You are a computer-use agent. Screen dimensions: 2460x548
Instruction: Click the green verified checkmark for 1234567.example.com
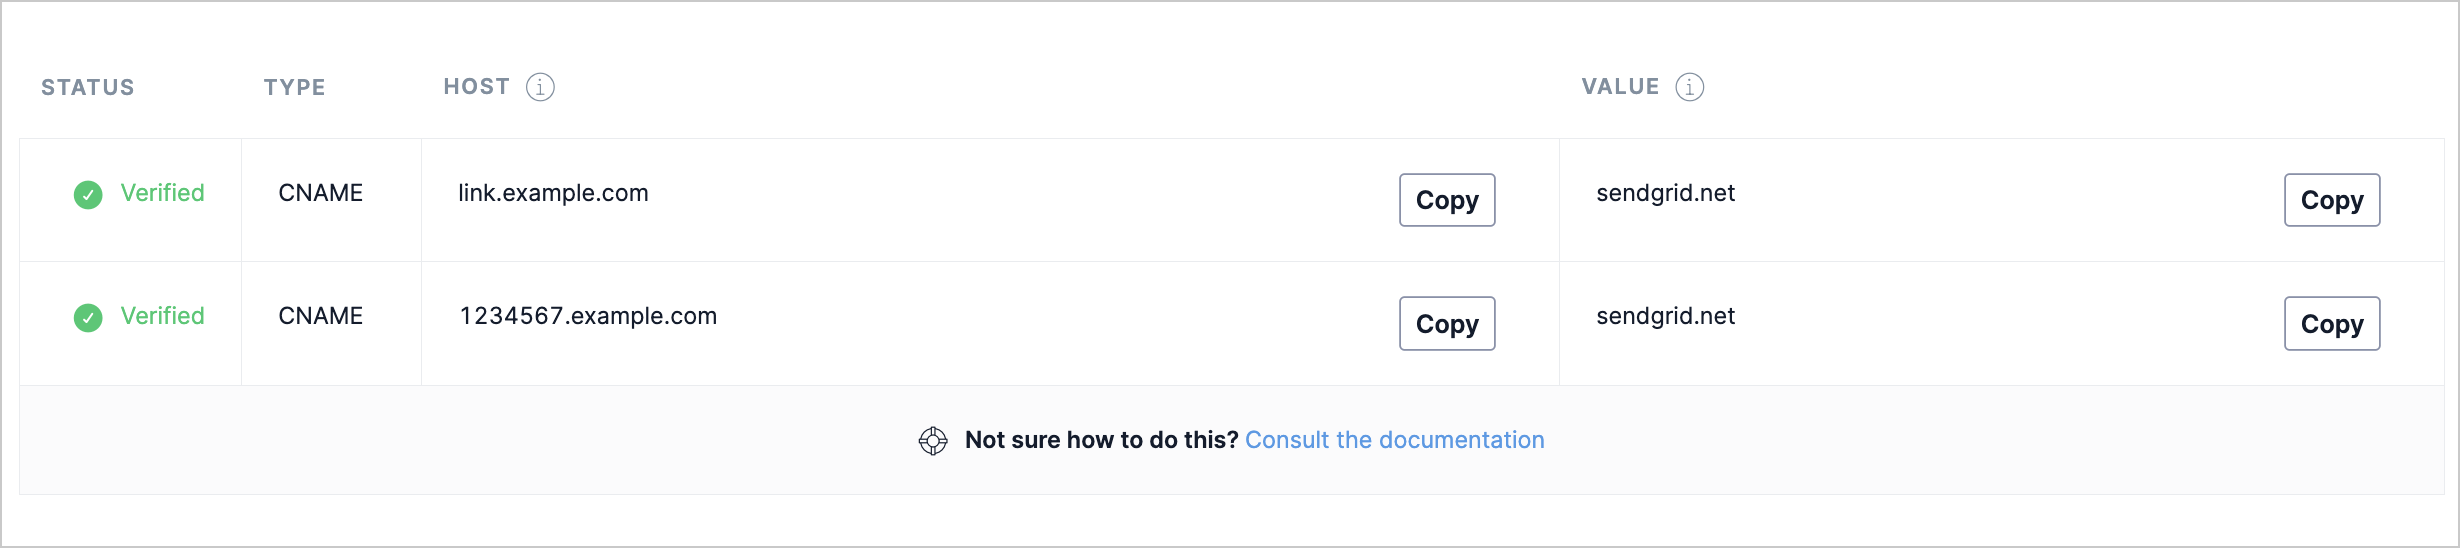tap(88, 318)
